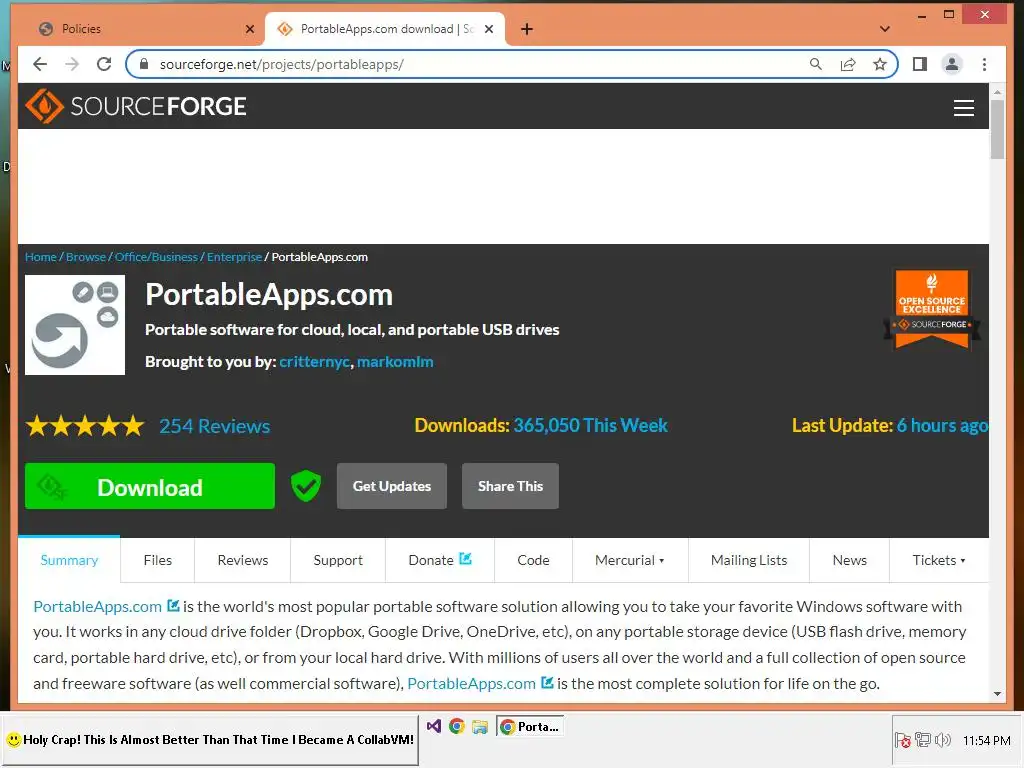Click the browser forward arrow

coord(72,64)
